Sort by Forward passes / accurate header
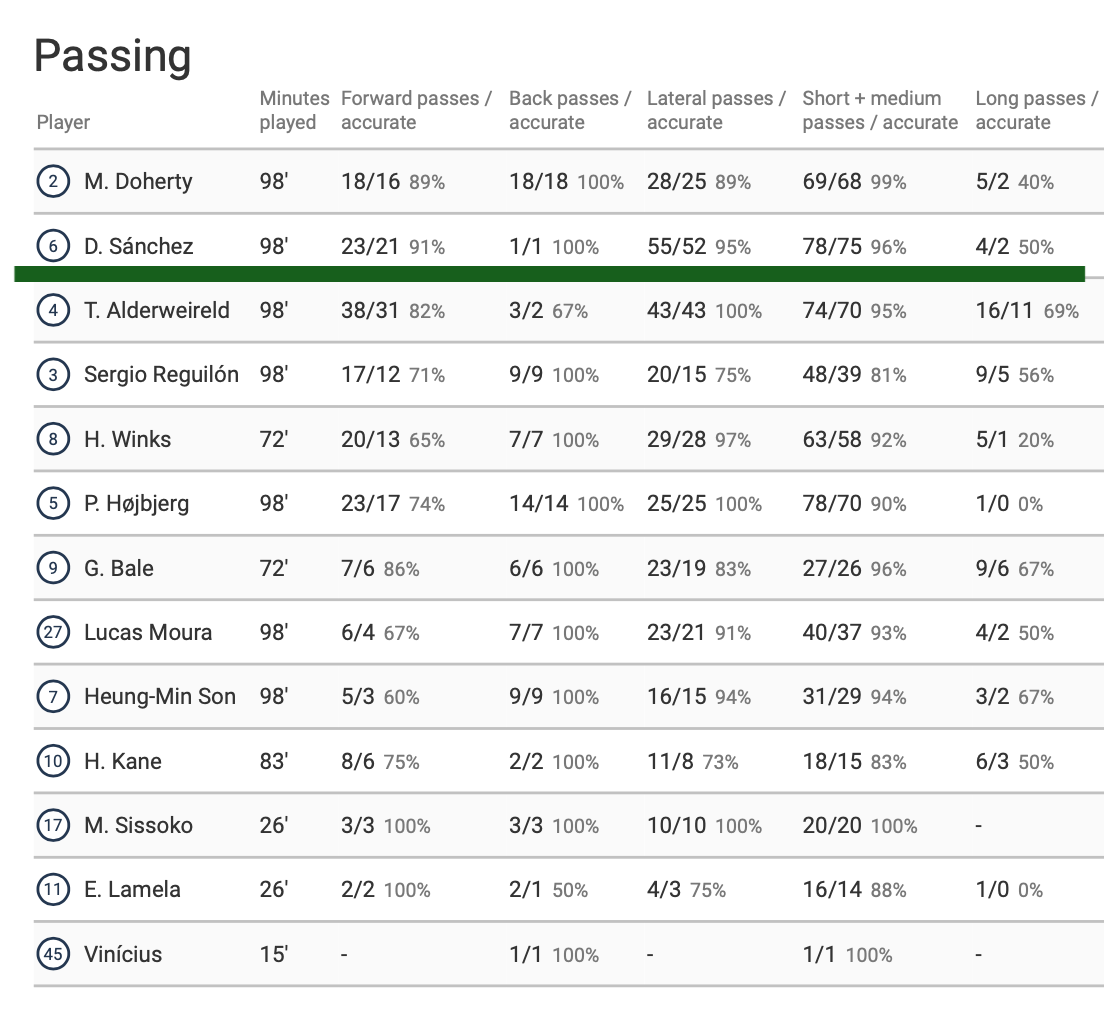 pyautogui.click(x=416, y=110)
